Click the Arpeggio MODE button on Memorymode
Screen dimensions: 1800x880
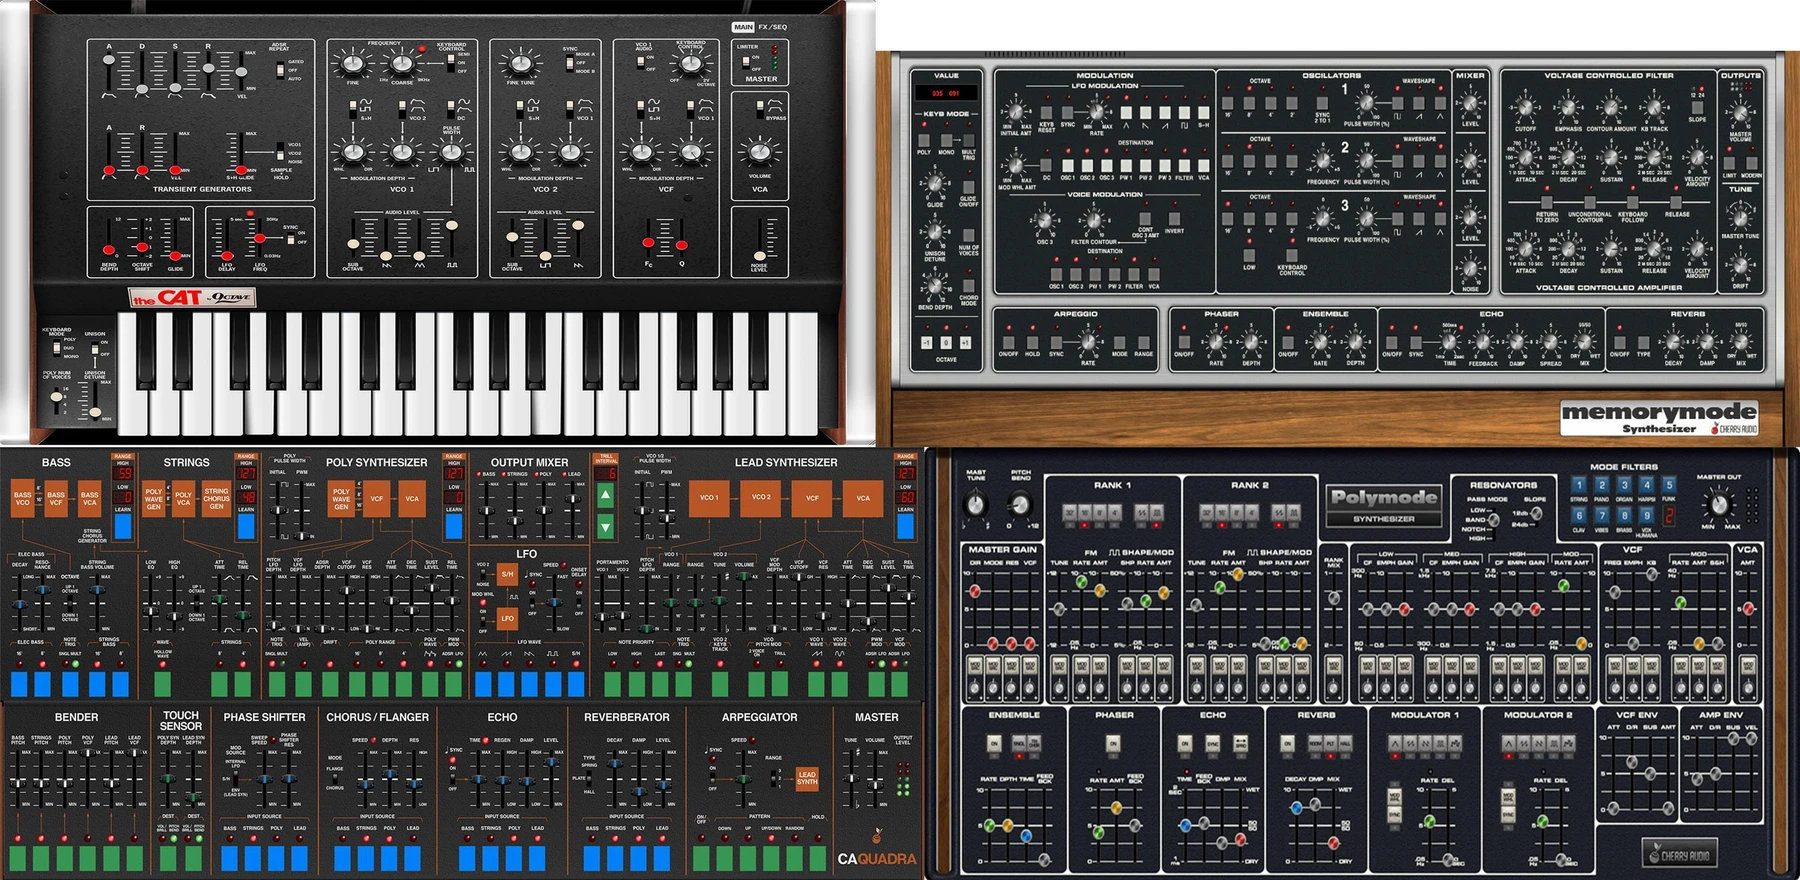pos(1119,342)
